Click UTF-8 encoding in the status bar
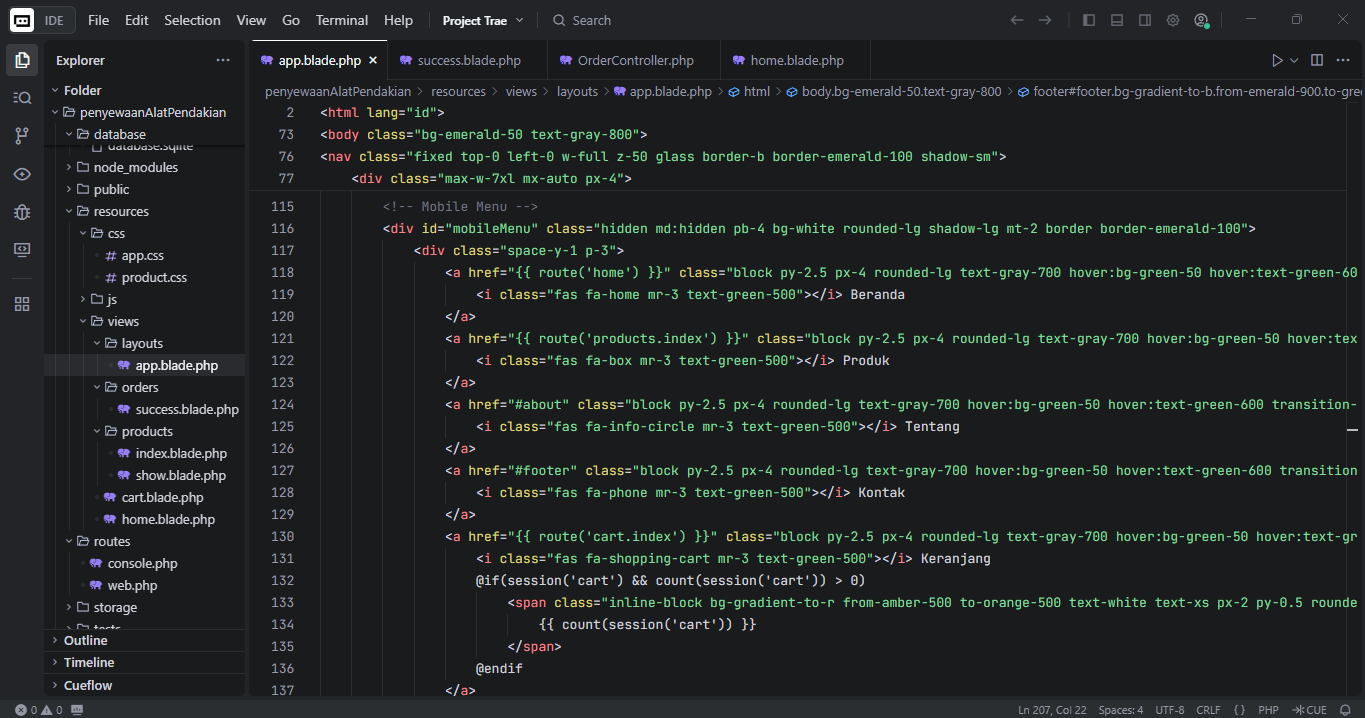The height and width of the screenshot is (718, 1365). (1169, 709)
